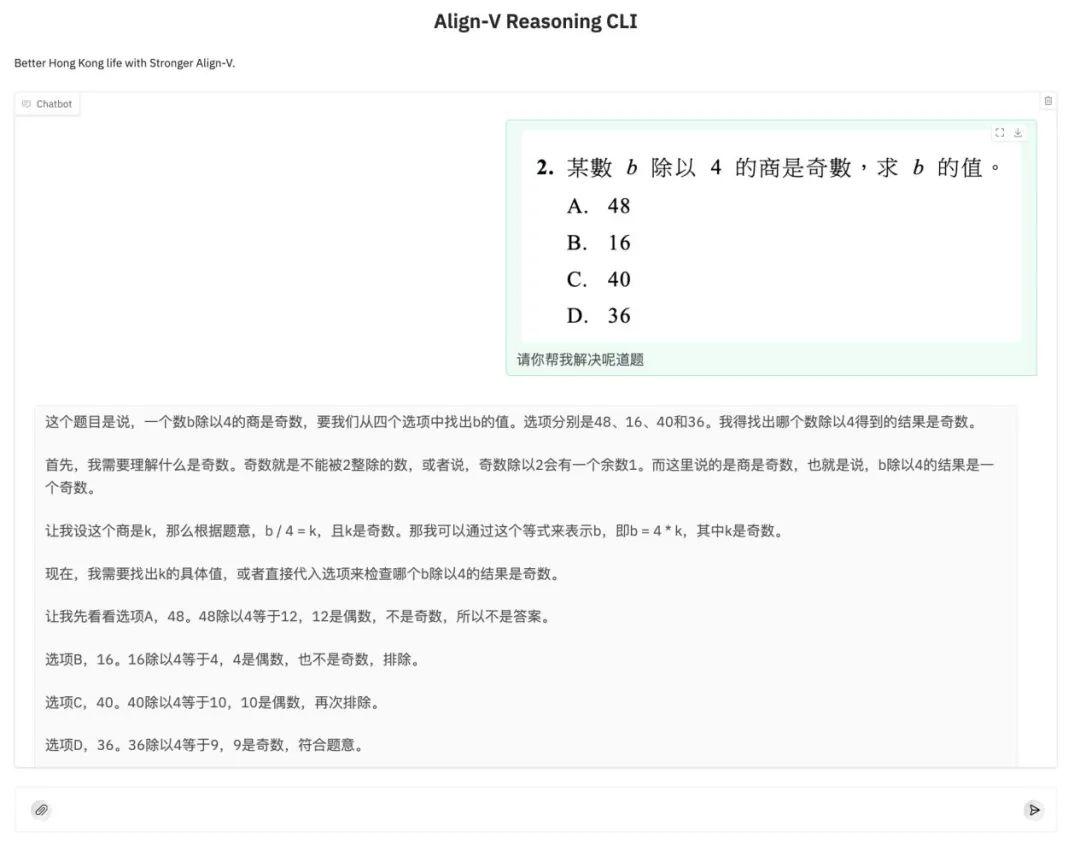Click the paperclip attach file icon

41,810
